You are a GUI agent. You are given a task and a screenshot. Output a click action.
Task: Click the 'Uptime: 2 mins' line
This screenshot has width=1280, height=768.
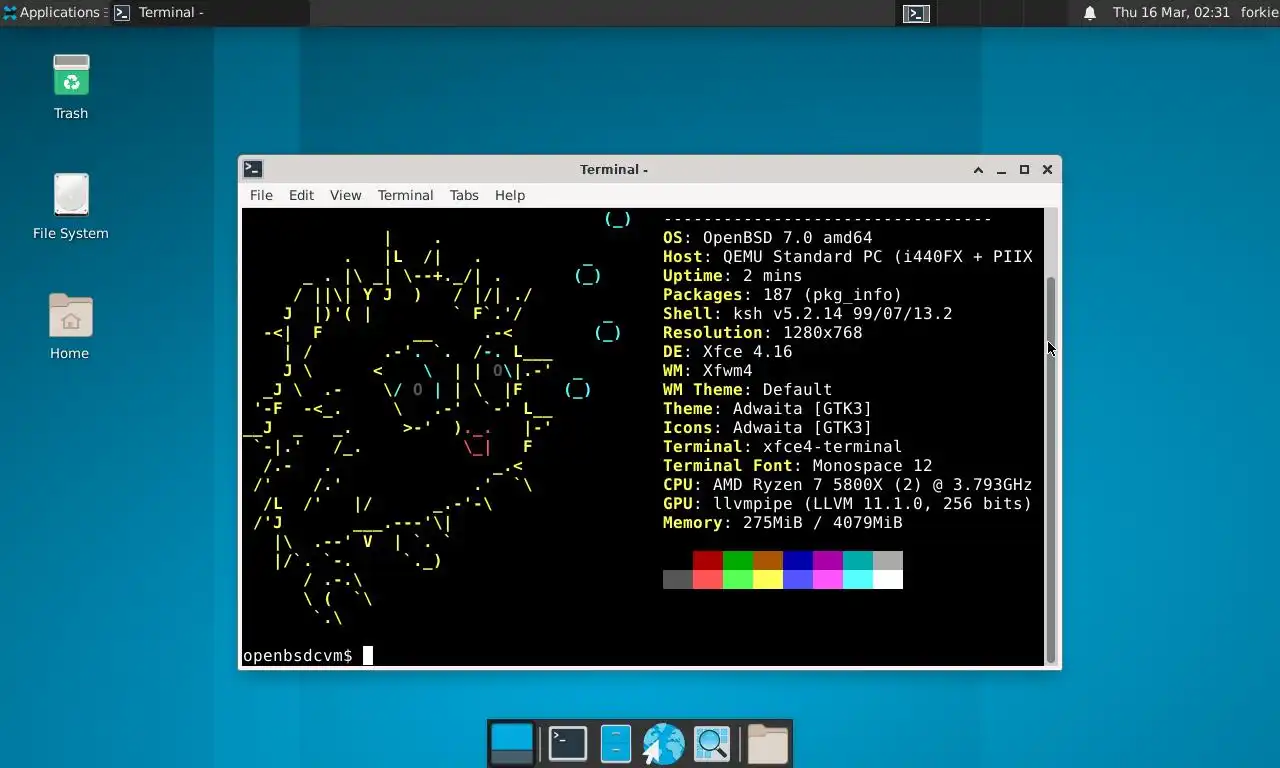coord(732,276)
